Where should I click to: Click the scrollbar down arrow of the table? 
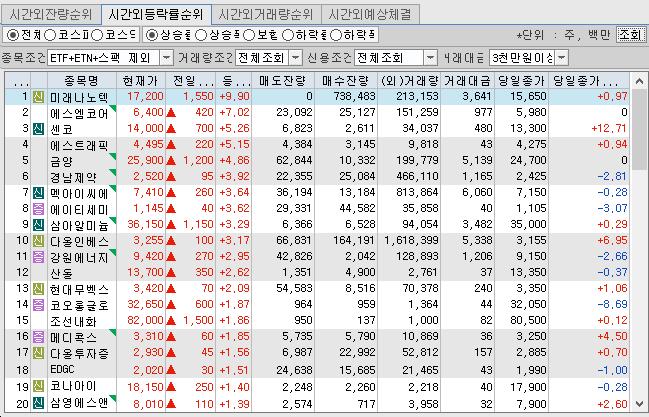pyautogui.click(x=639, y=403)
